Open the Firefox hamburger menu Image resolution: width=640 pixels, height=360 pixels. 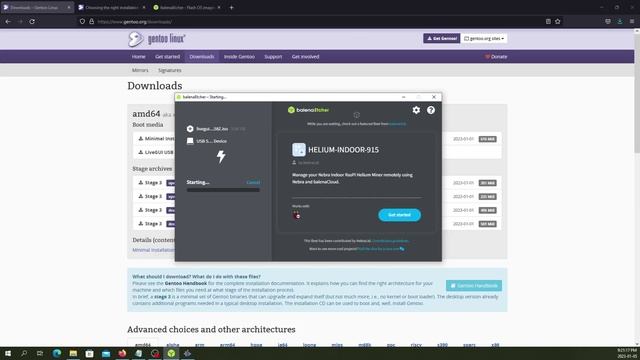click(632, 22)
